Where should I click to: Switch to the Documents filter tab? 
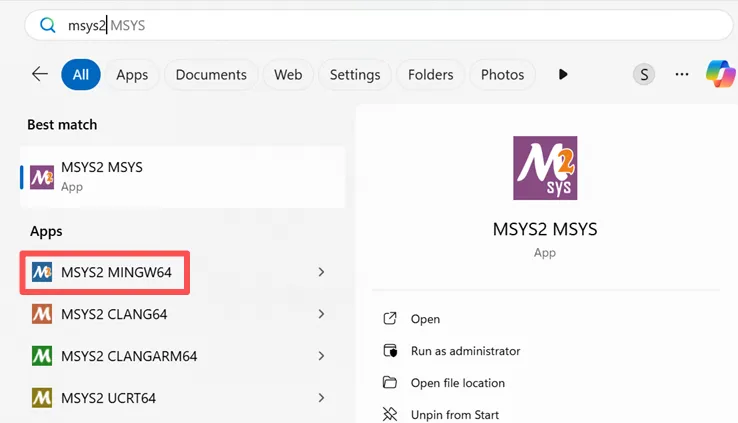(x=211, y=74)
